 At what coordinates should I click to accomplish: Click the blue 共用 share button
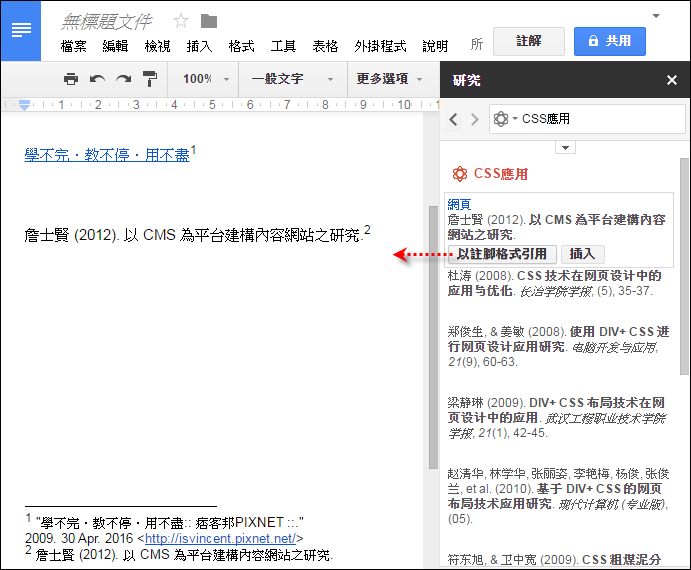pos(610,41)
